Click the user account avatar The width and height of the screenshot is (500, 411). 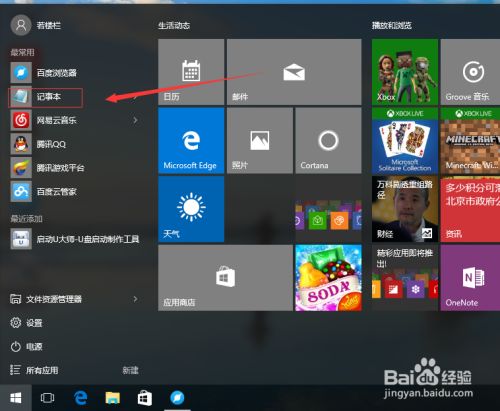tap(21, 25)
